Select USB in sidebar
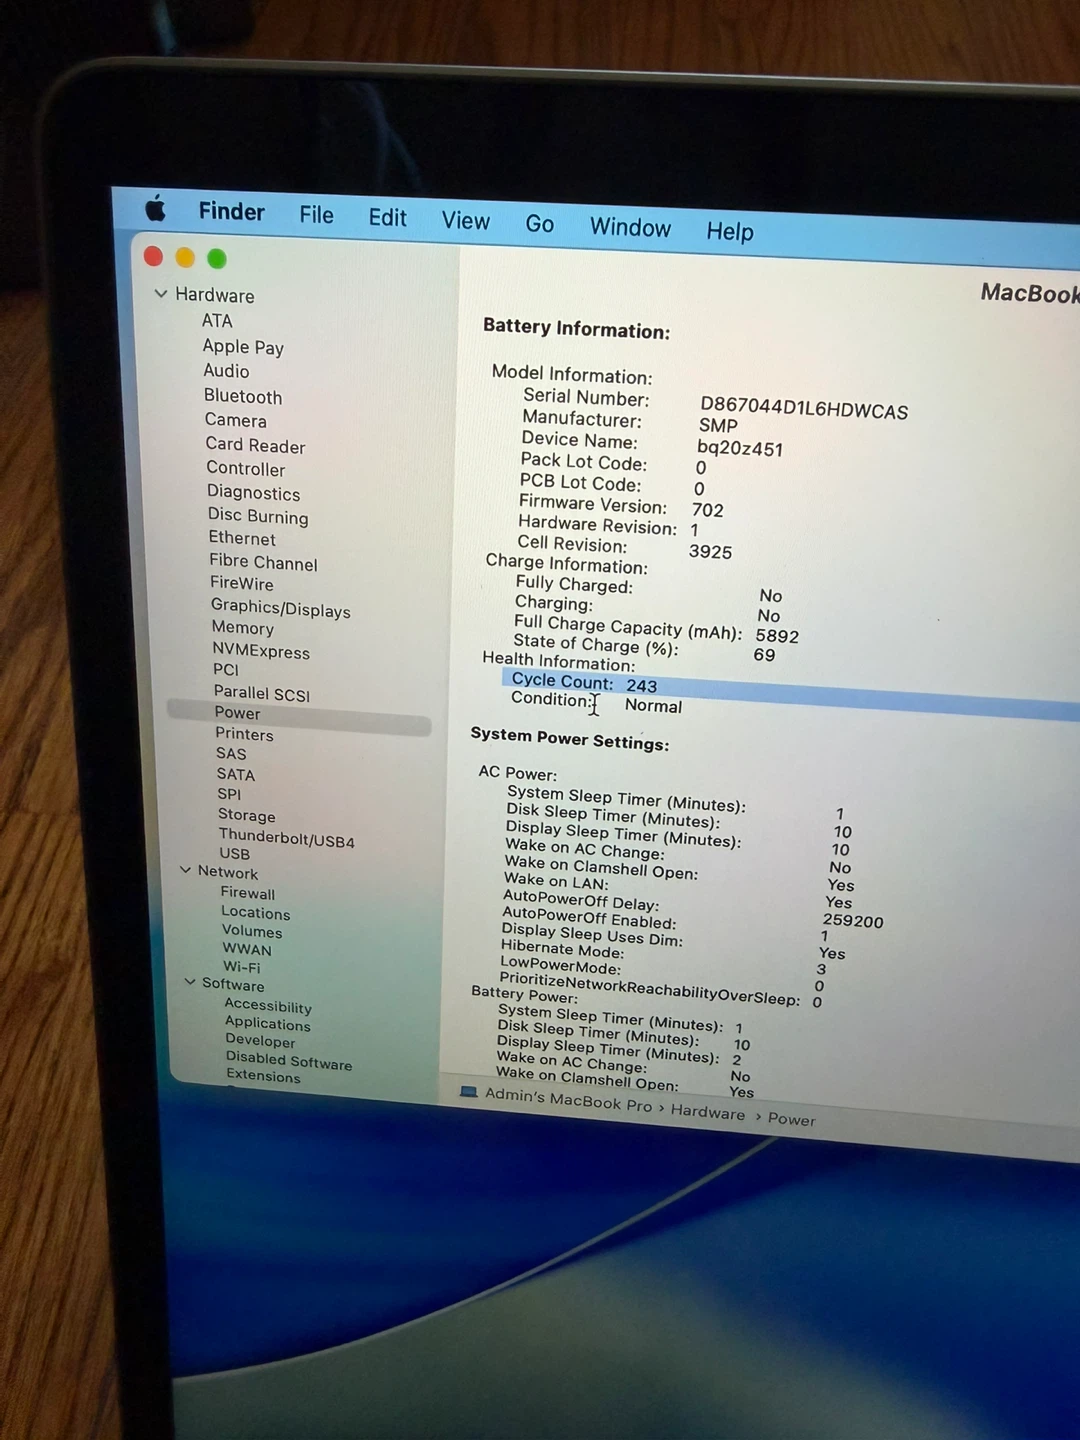Image resolution: width=1080 pixels, height=1440 pixels. (234, 854)
